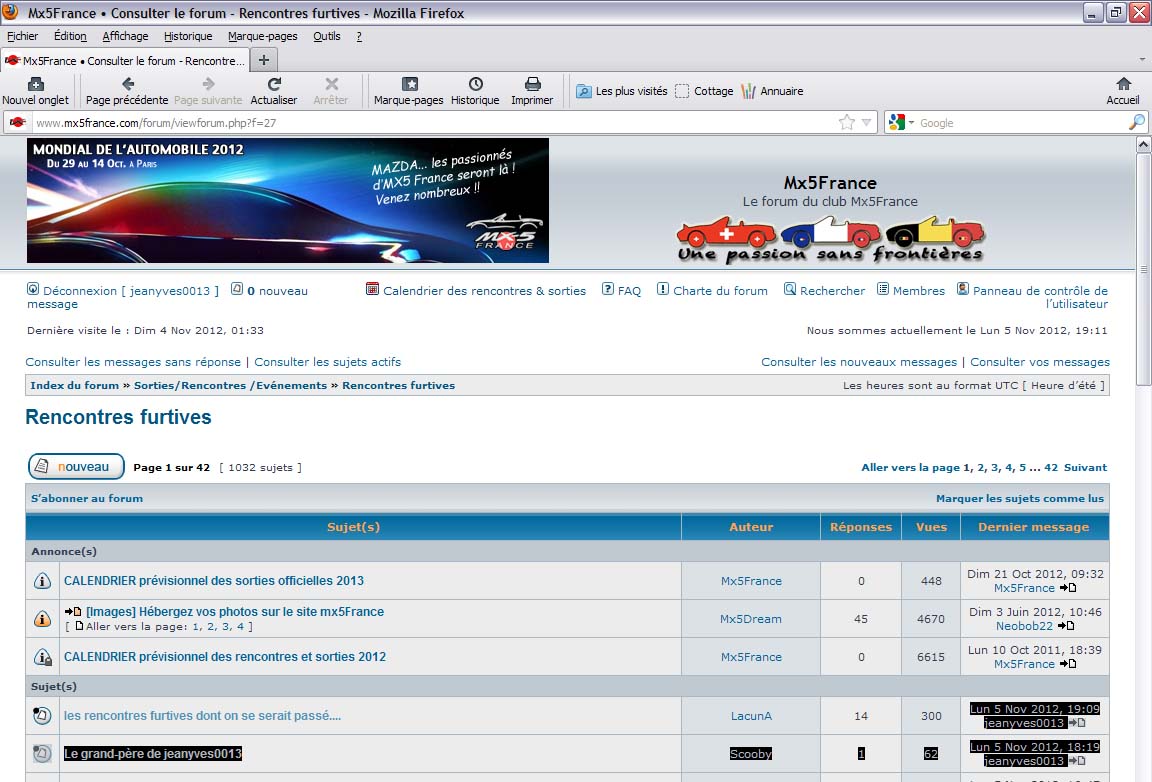
Task: Bookmark this page with star in address bar
Action: (x=846, y=123)
